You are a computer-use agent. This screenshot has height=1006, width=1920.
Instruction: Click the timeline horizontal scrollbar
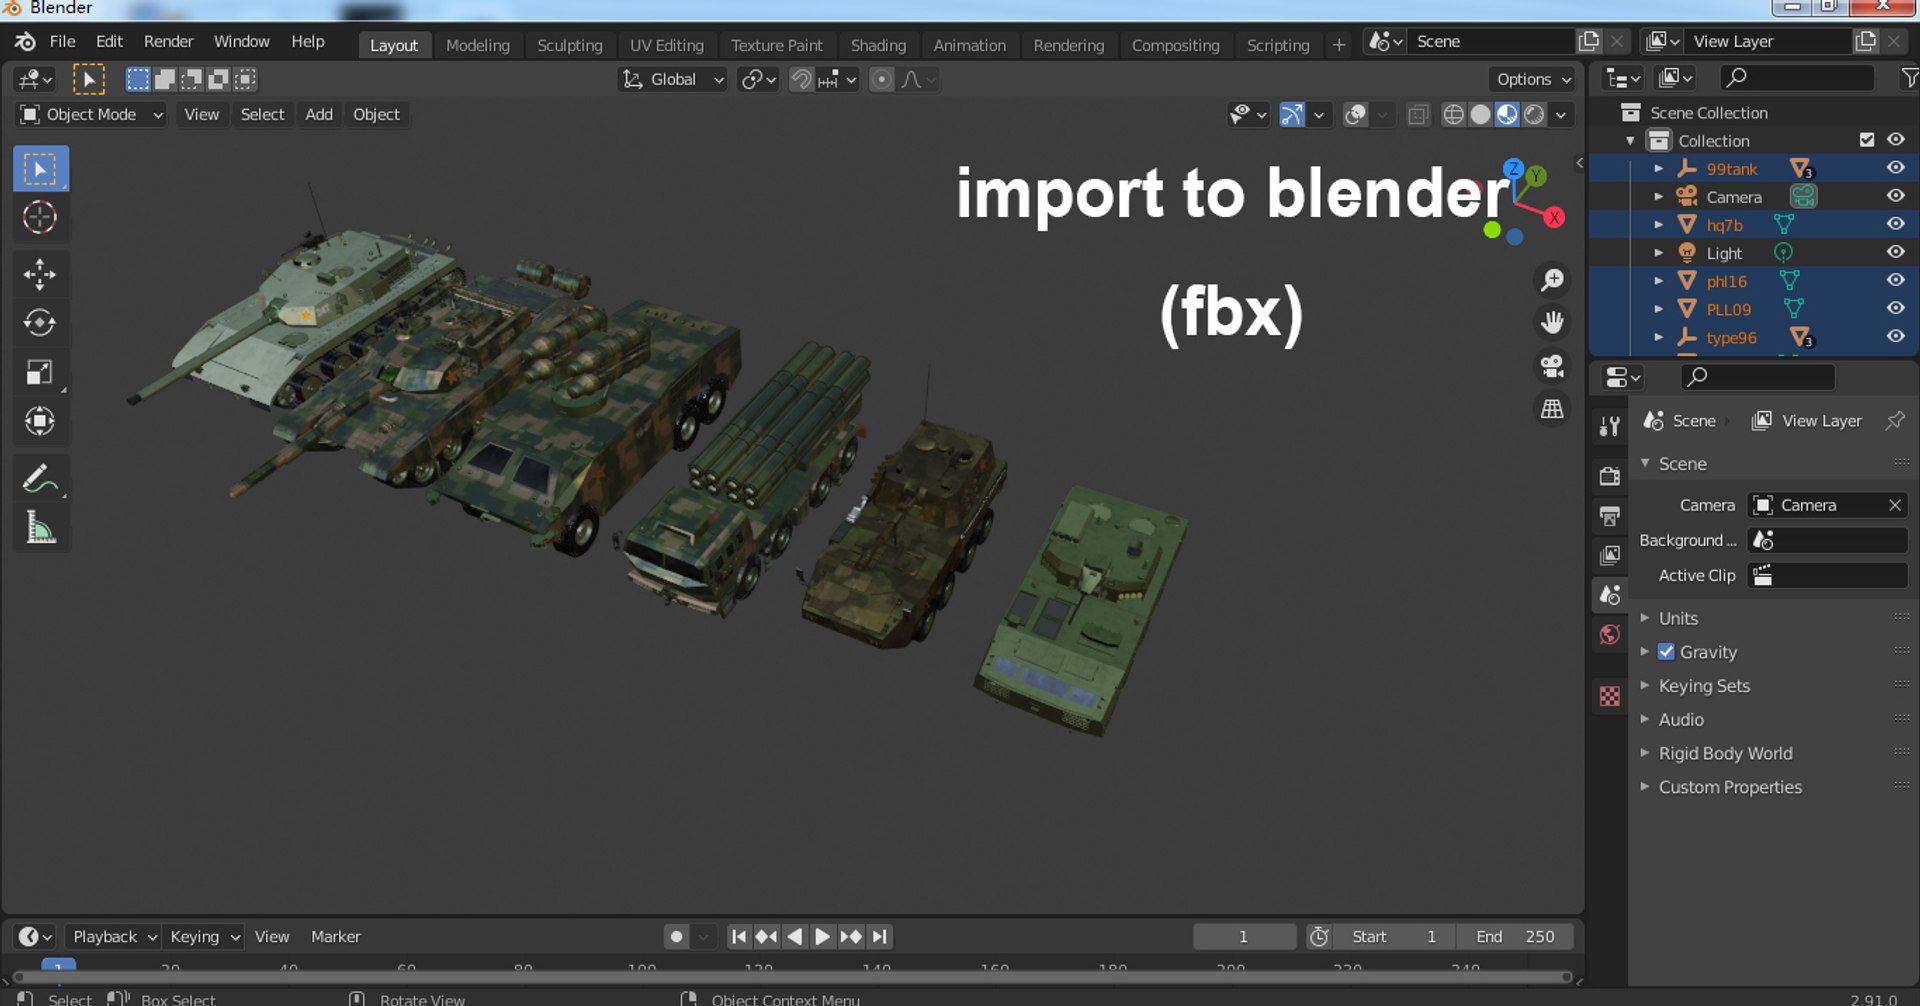793,977
